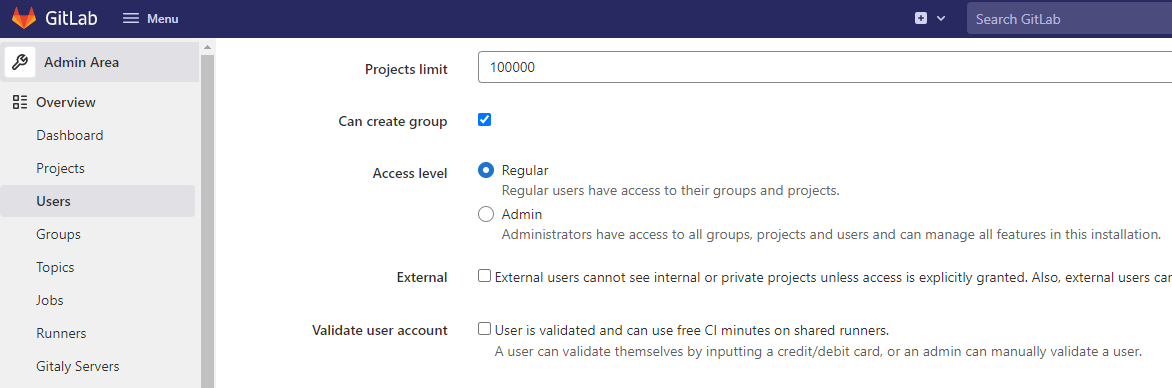The image size is (1172, 388).
Task: Click the 'Access level' label
Action: (x=410, y=173)
